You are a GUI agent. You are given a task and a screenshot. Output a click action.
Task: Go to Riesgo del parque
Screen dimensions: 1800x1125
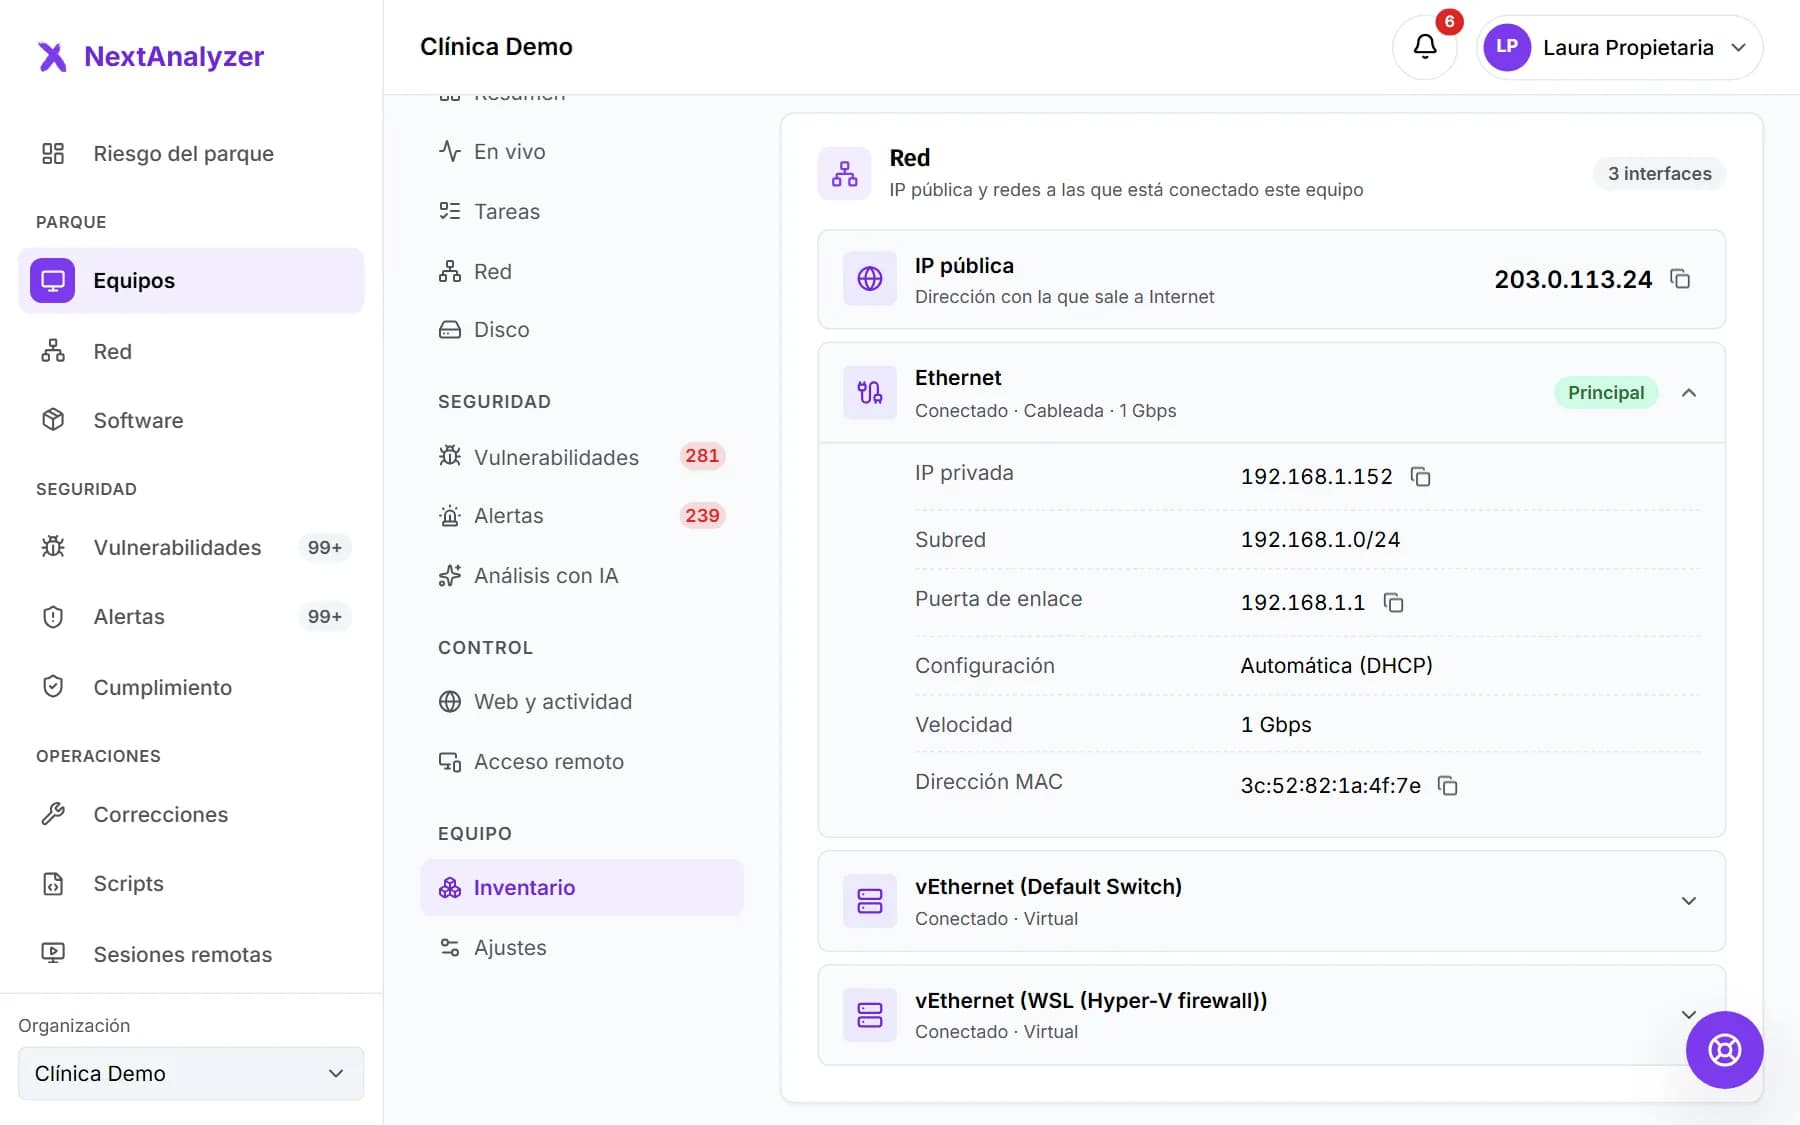[191, 153]
